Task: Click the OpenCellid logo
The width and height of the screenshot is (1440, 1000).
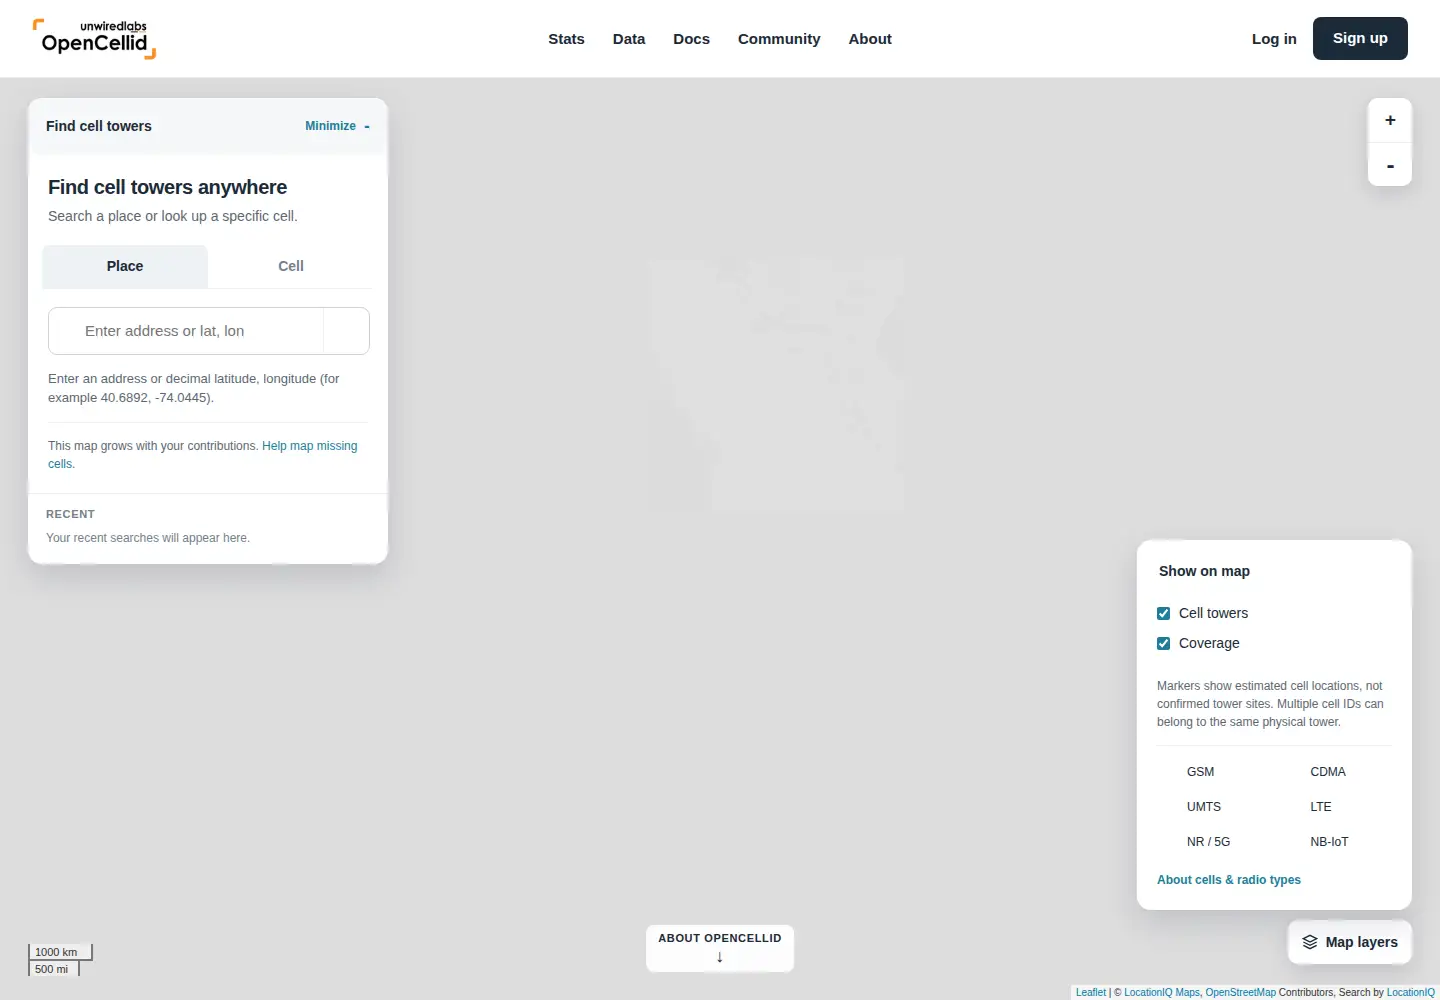Action: [94, 39]
